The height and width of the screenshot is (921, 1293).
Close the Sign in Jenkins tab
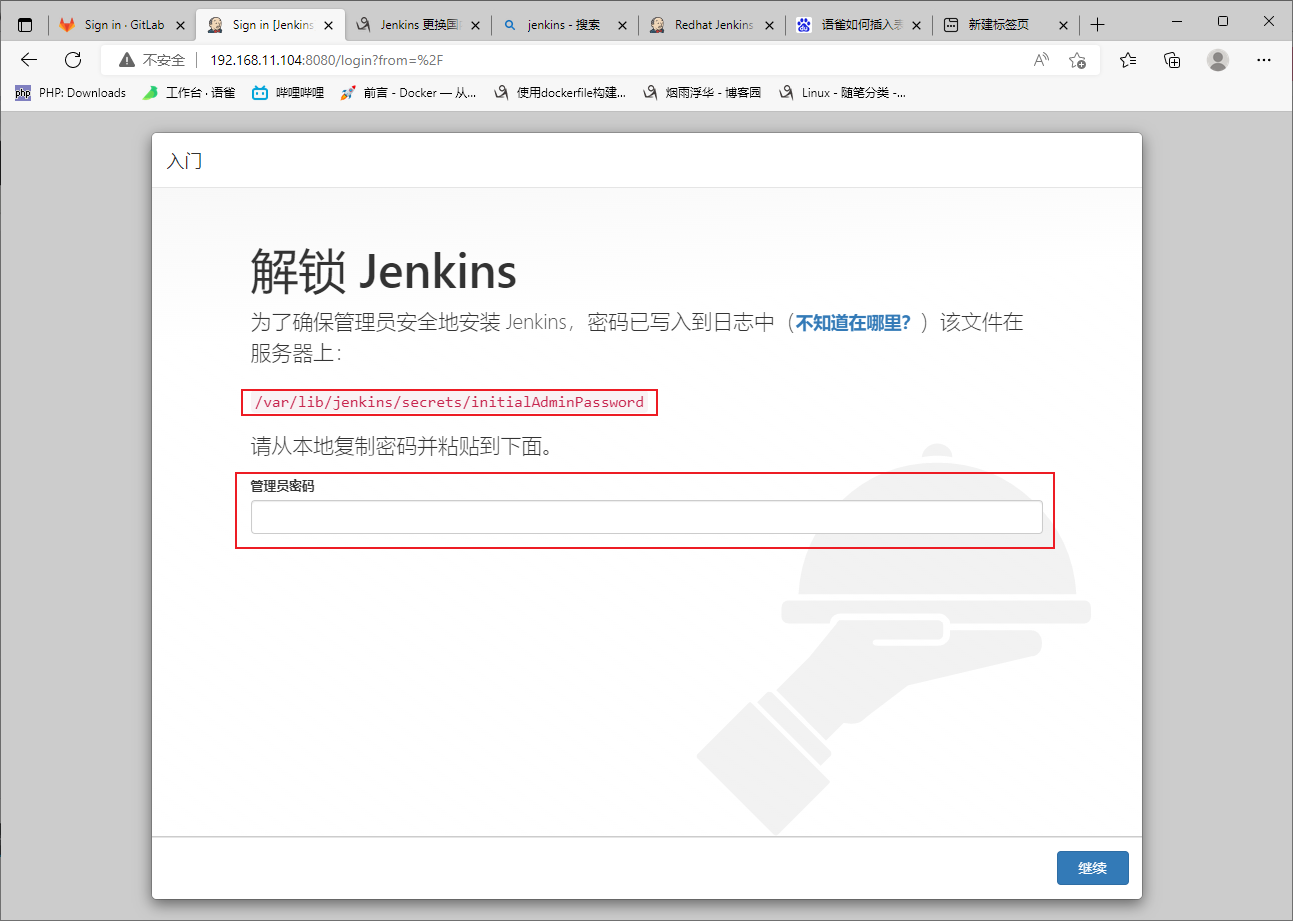click(x=329, y=25)
